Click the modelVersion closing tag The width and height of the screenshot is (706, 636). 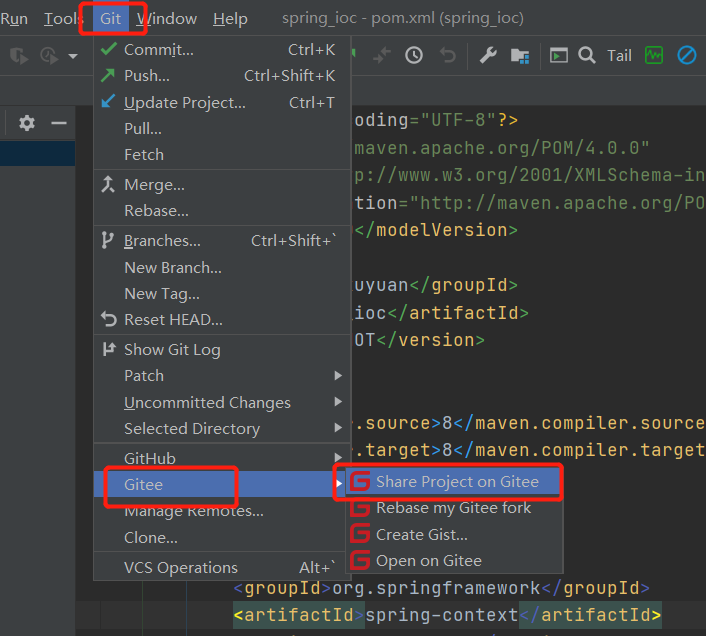tap(436, 230)
